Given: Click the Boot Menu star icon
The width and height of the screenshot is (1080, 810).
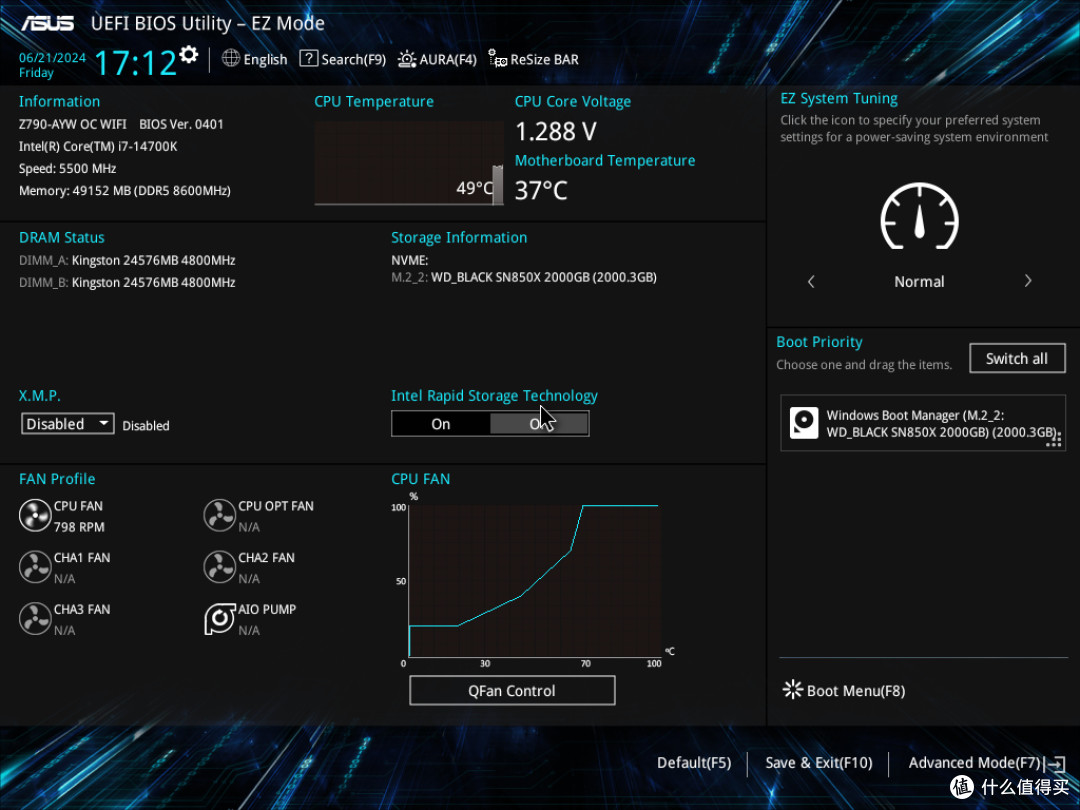Looking at the screenshot, I should [792, 689].
